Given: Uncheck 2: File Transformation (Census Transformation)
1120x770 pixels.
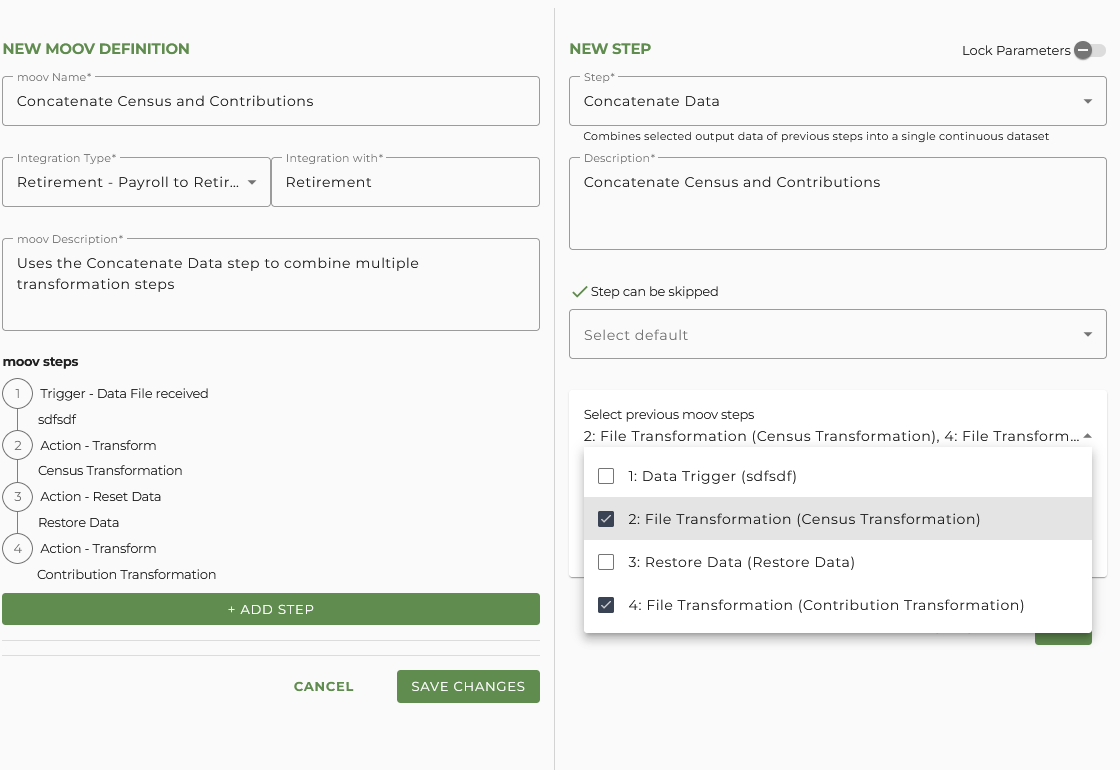Looking at the screenshot, I should pos(606,519).
